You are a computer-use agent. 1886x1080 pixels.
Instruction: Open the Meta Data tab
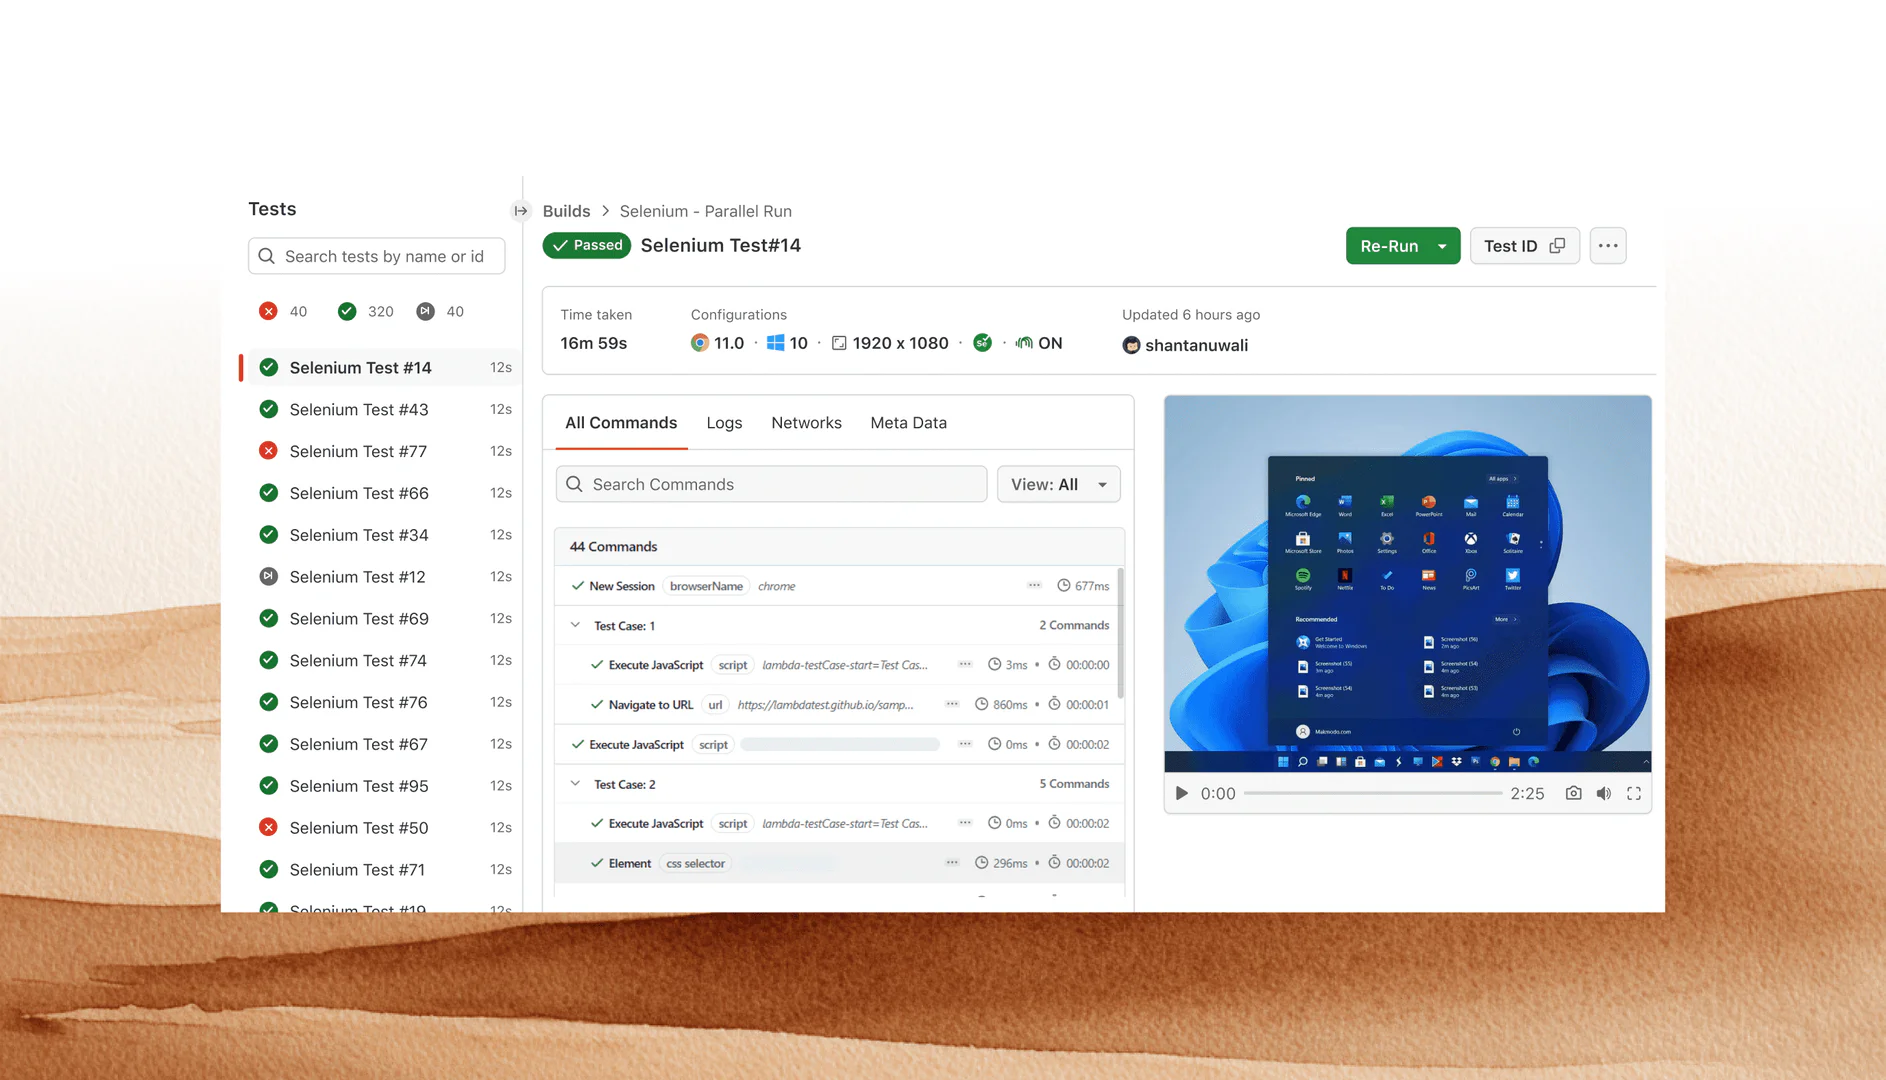(x=908, y=422)
